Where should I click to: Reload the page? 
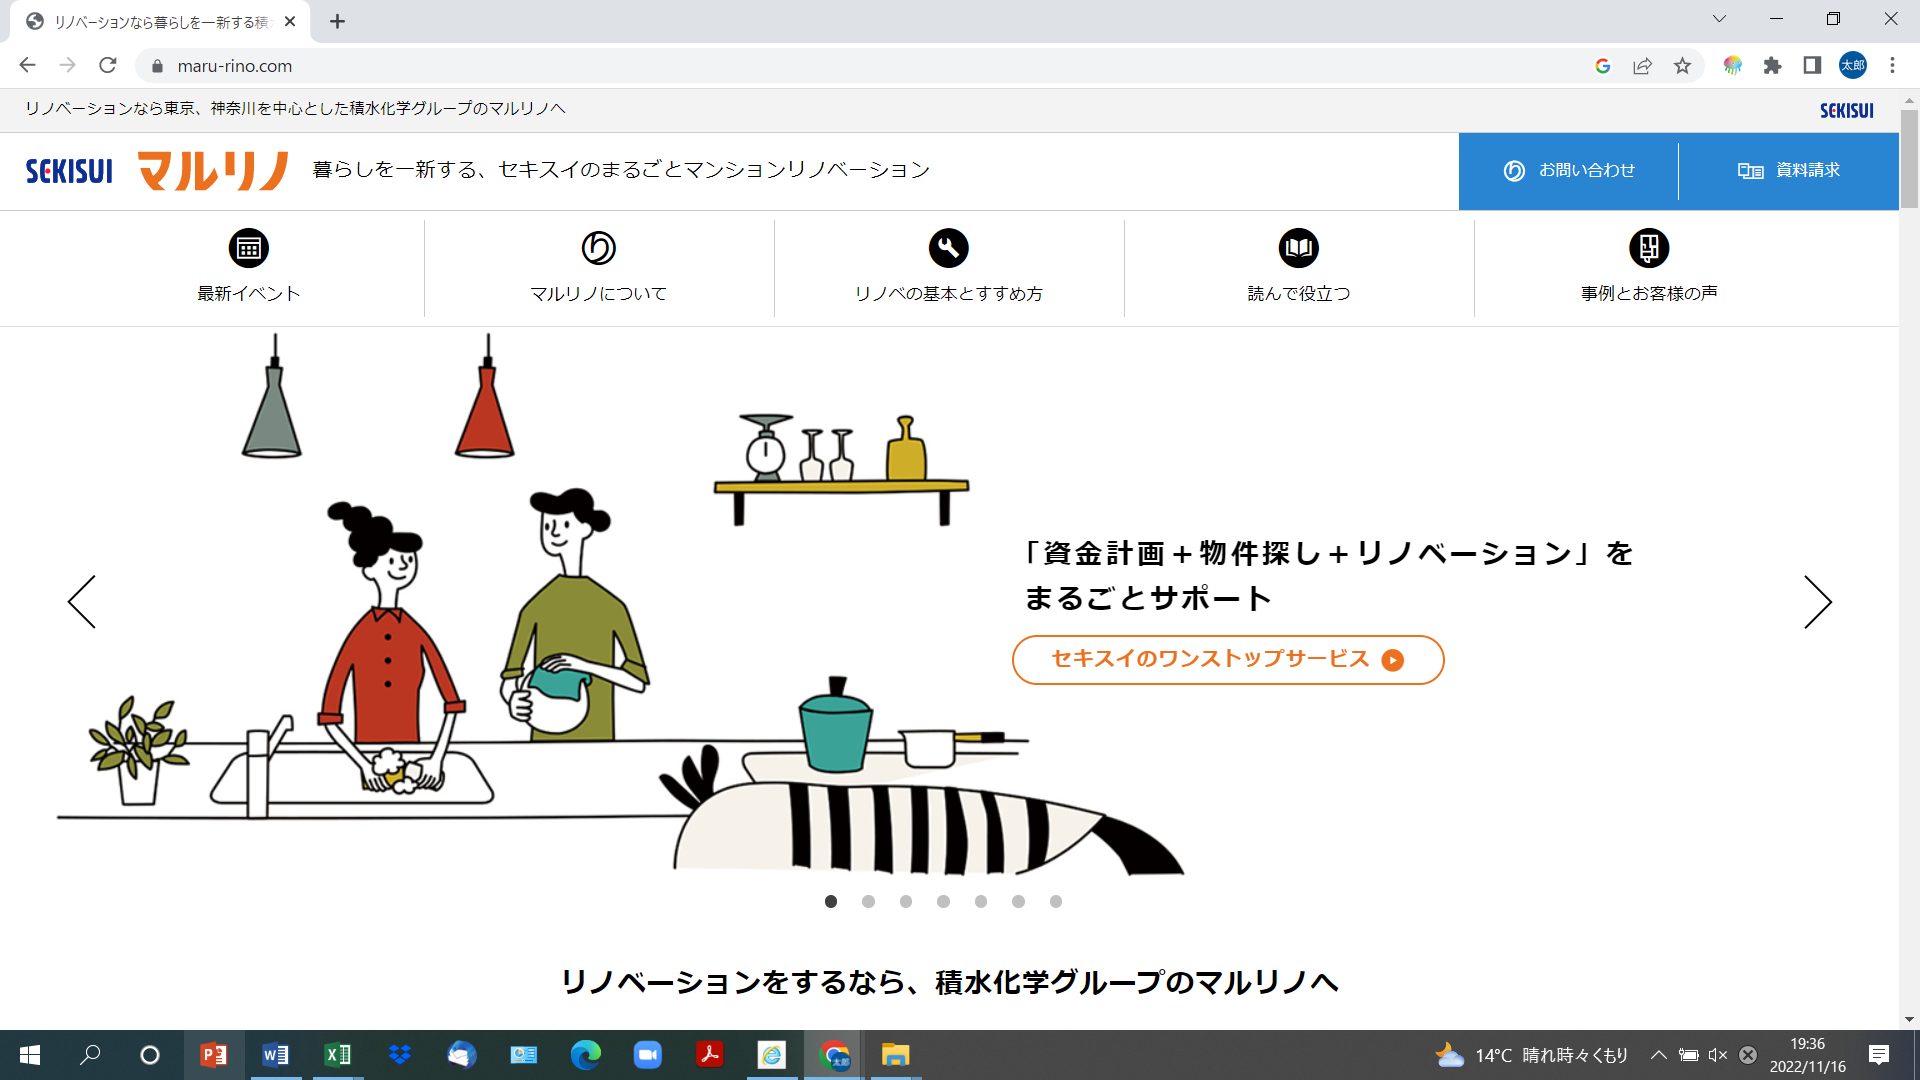click(x=108, y=66)
